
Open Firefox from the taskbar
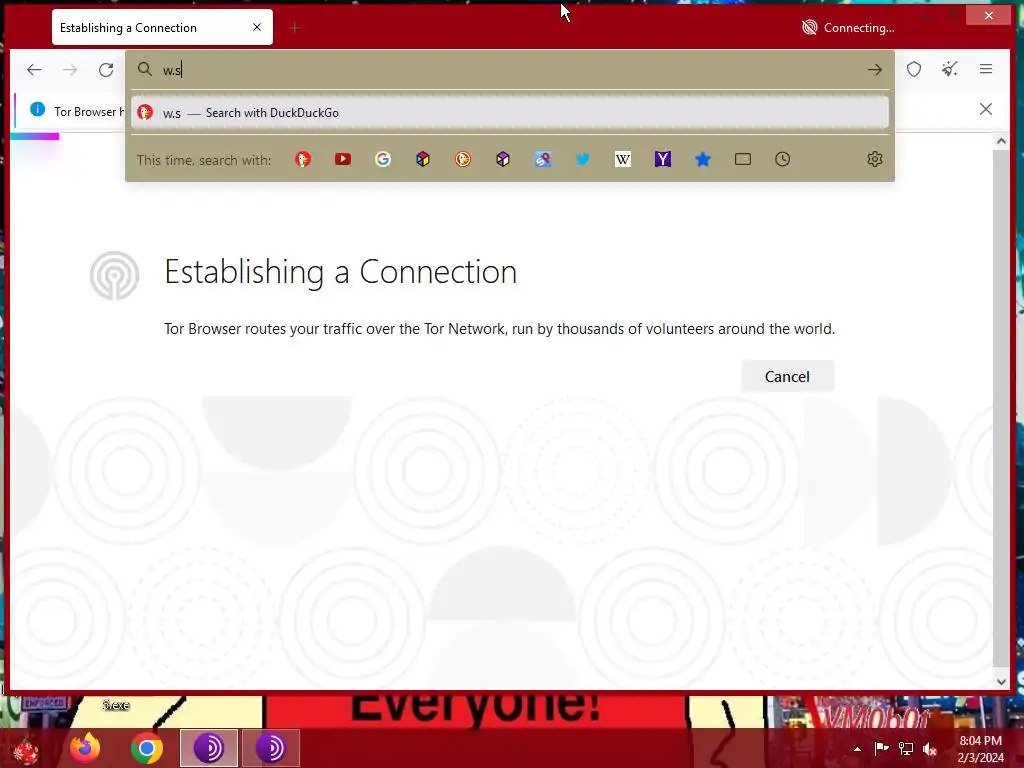[x=85, y=748]
